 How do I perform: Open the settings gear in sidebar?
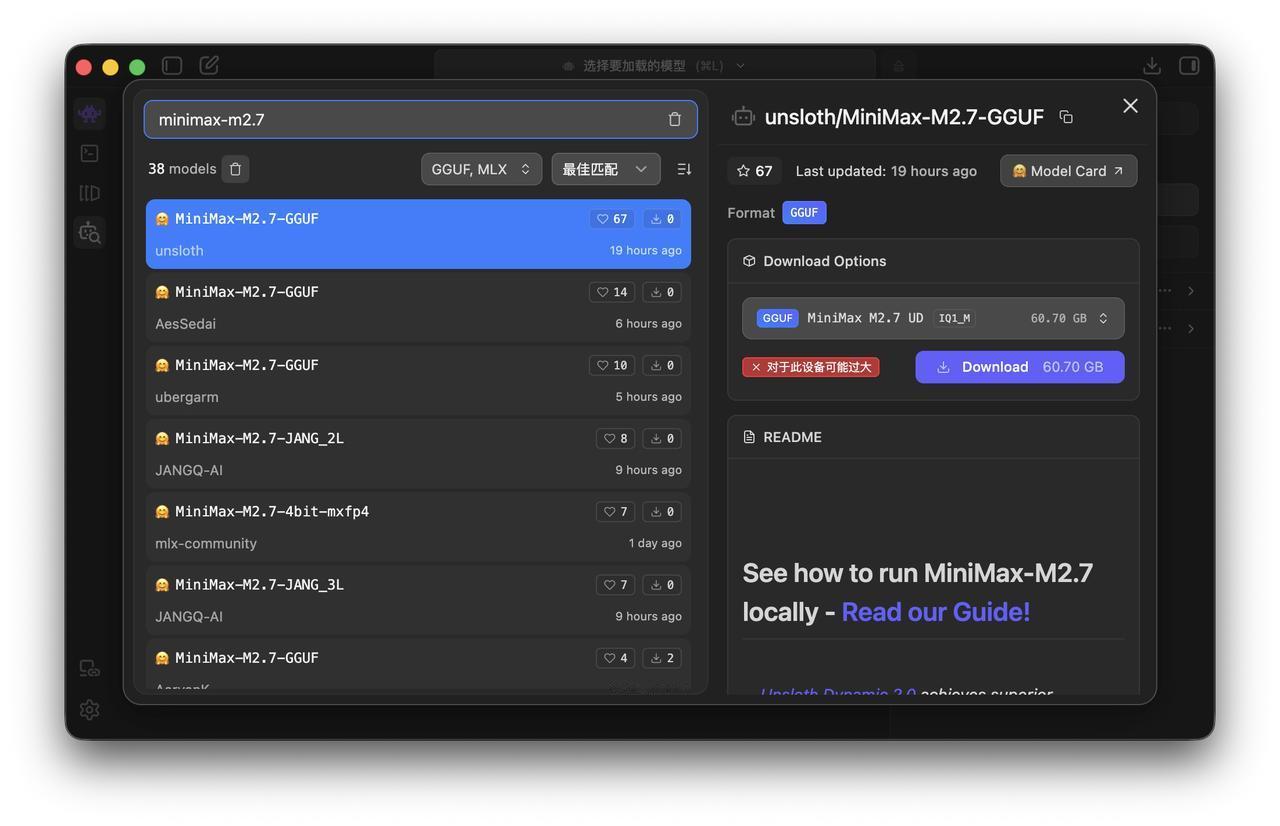[x=89, y=709]
